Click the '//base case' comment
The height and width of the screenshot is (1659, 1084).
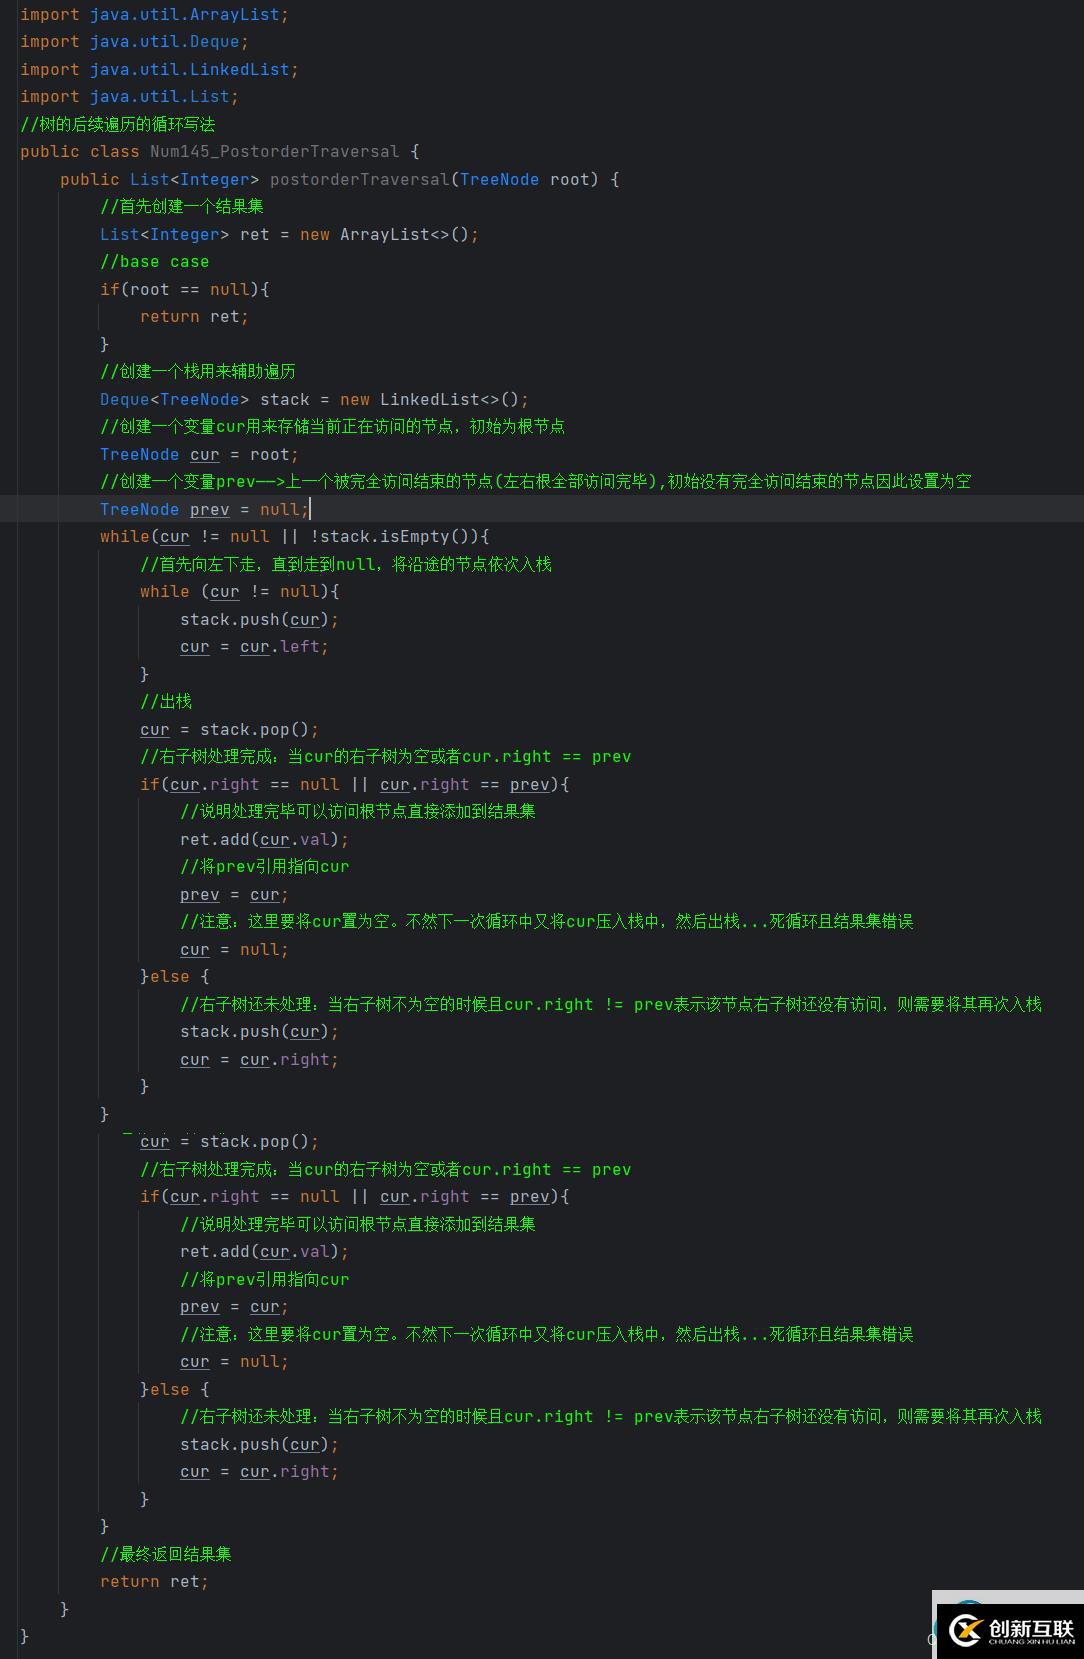(154, 262)
